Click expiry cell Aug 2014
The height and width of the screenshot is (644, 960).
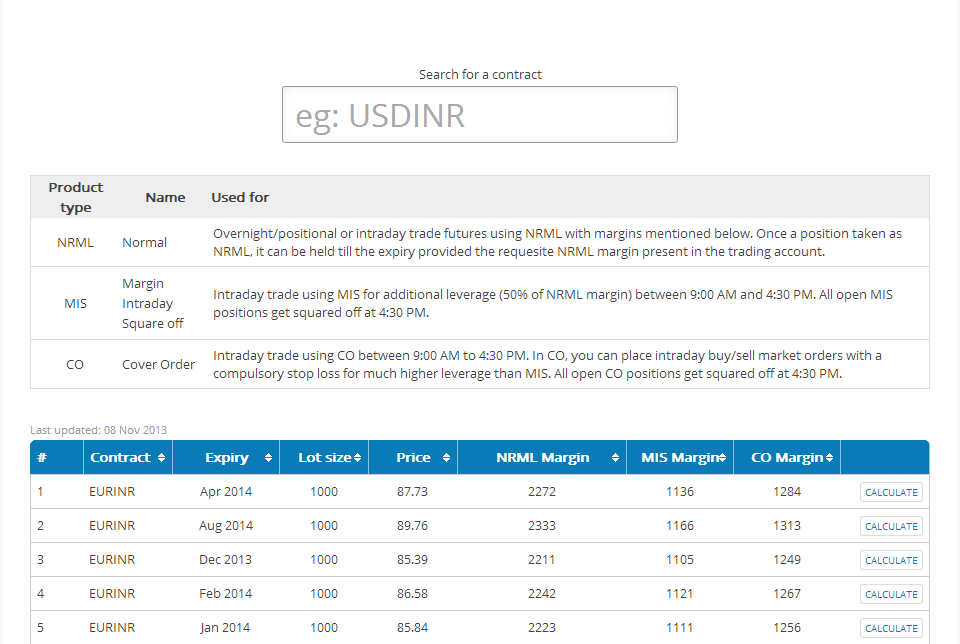pos(226,526)
